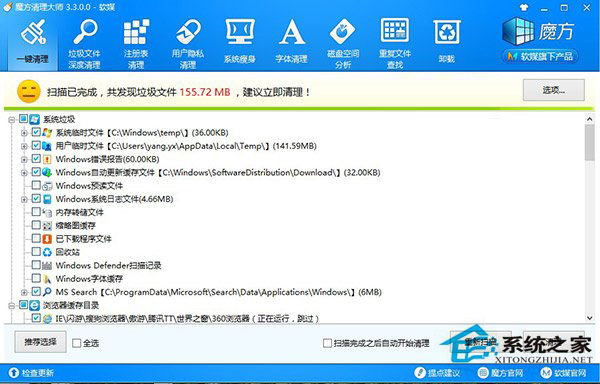Select the Windows Defender扫描记录 row
This screenshot has width=600, height=384.
(108, 265)
